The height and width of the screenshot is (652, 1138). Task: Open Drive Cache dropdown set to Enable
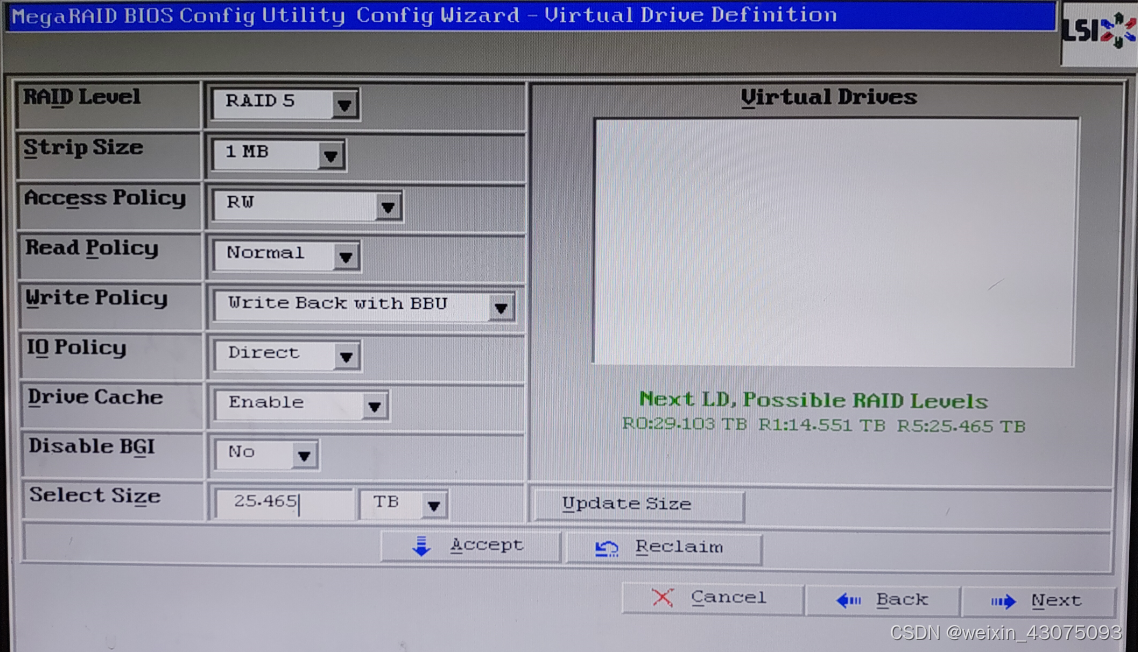302,404
